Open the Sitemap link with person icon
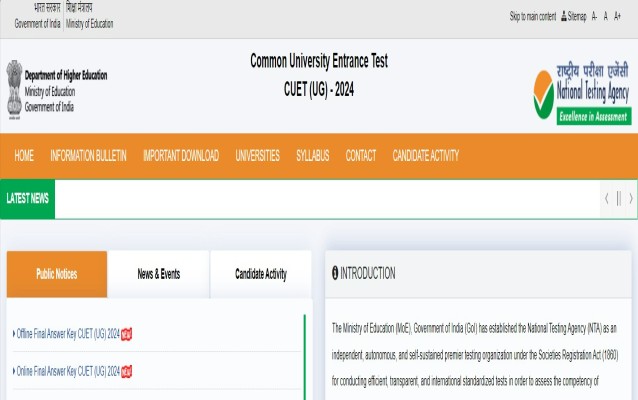The image size is (638, 400). (574, 16)
